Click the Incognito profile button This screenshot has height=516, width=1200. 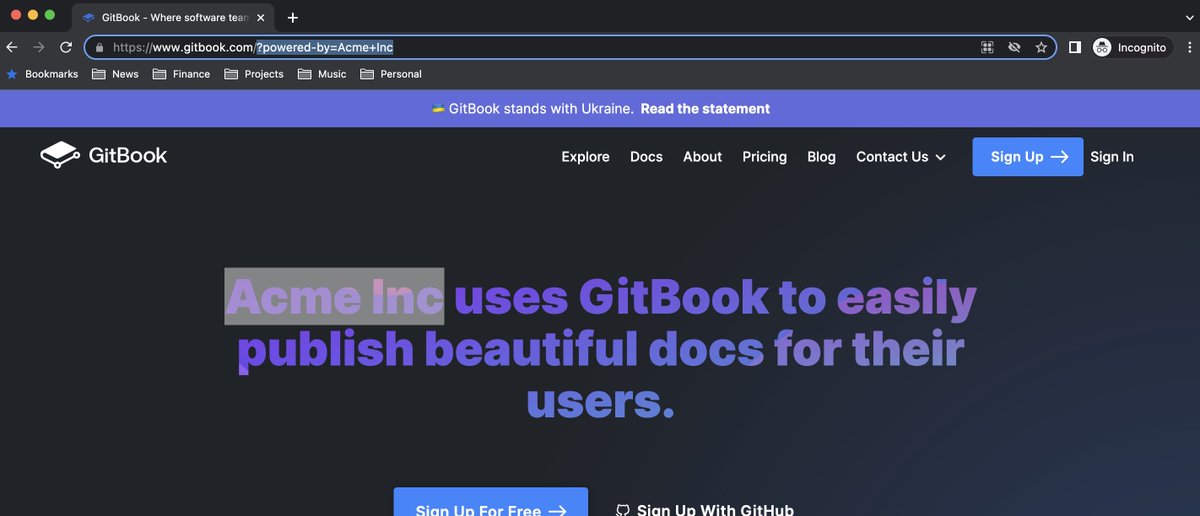coord(1133,47)
